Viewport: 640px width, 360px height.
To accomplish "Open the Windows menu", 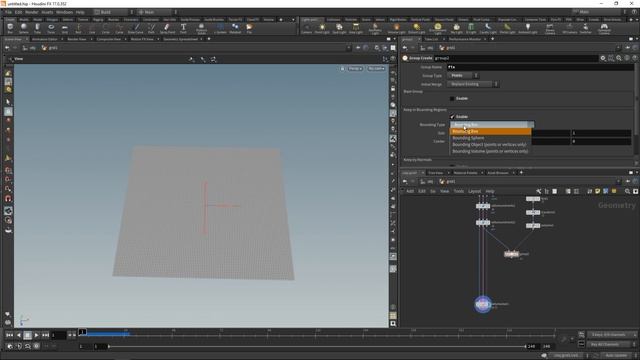I will pyautogui.click(x=64, y=12).
